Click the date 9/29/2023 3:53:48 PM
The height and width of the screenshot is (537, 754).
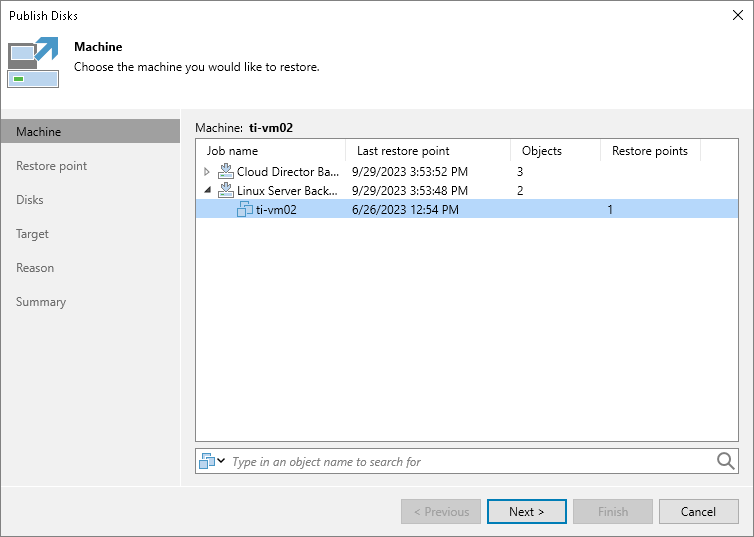(410, 191)
